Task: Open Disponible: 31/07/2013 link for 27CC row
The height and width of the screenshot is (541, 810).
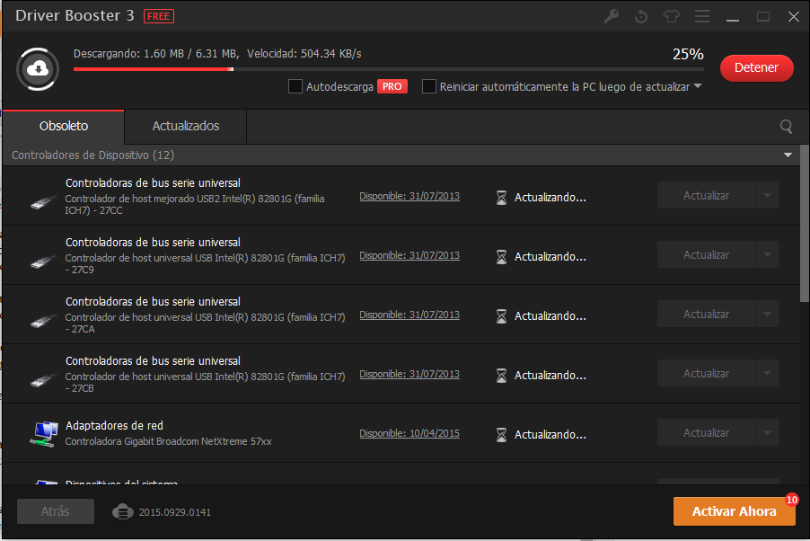Action: pos(409,196)
